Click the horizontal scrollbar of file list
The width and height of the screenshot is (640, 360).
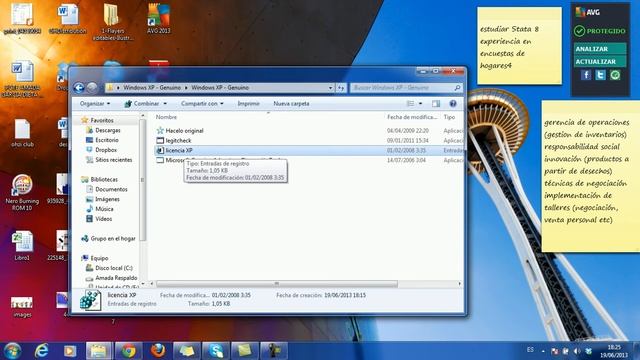(277, 284)
